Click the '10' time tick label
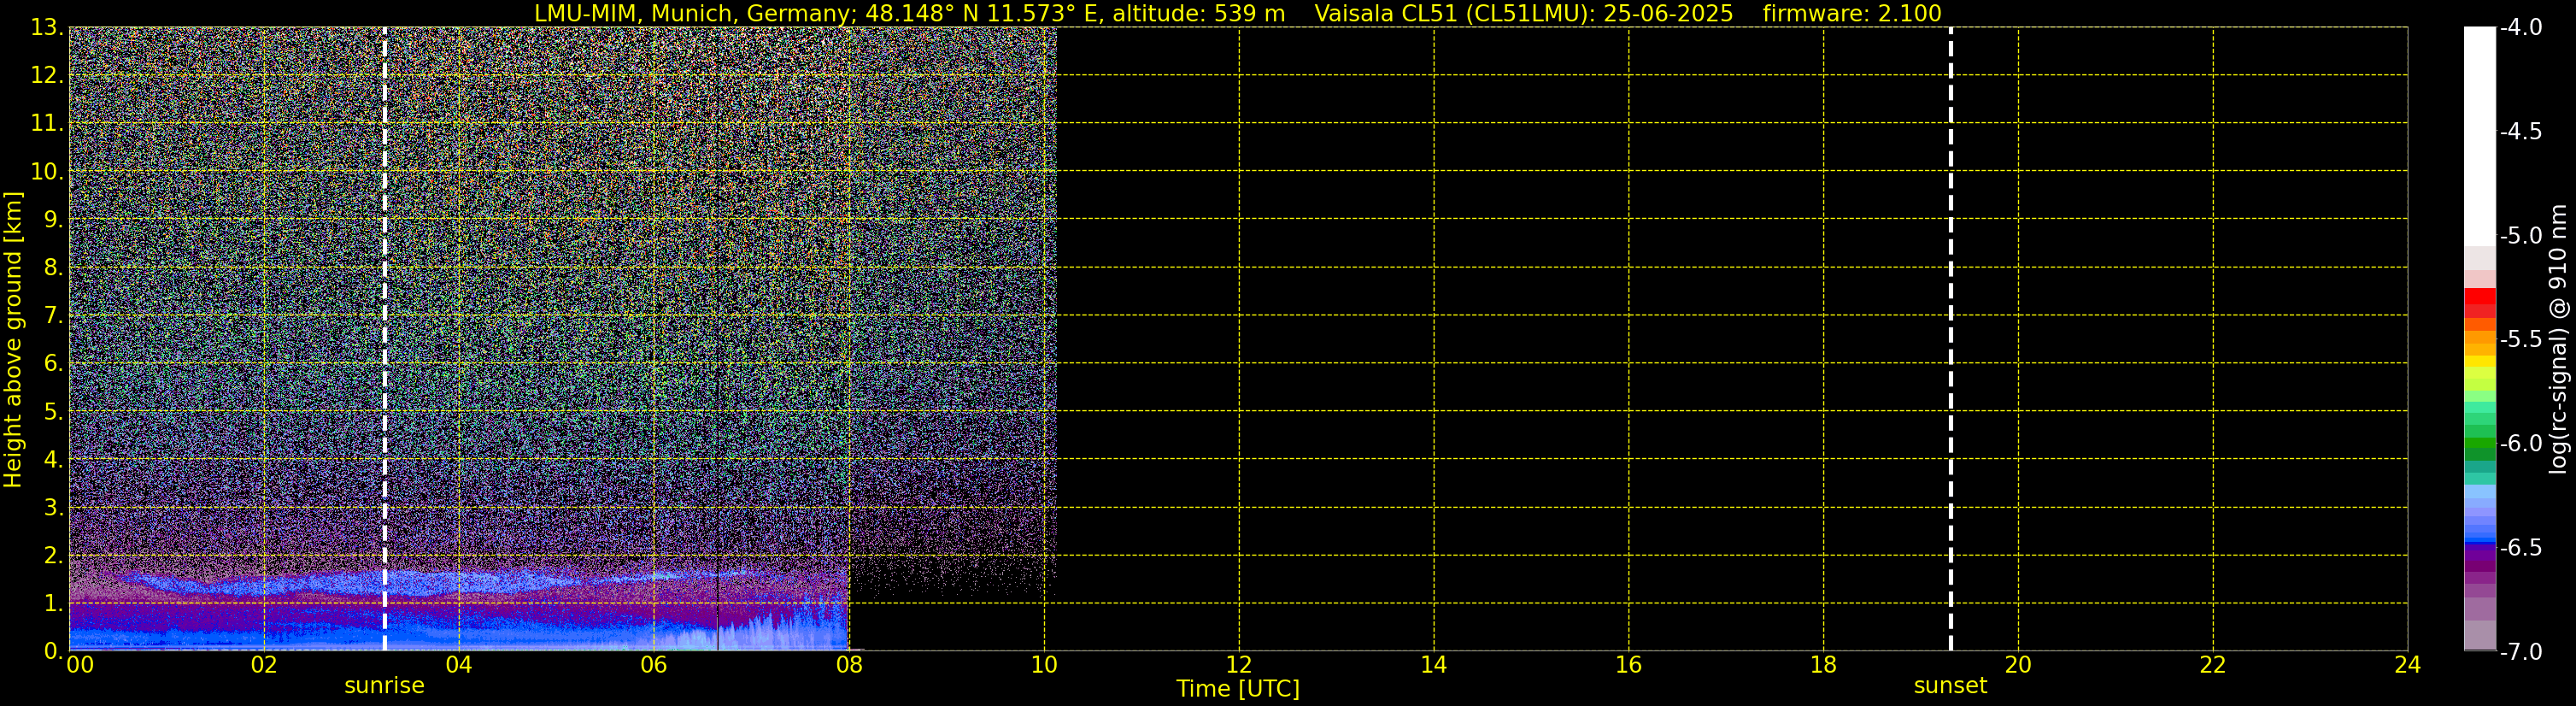 (x=1044, y=665)
